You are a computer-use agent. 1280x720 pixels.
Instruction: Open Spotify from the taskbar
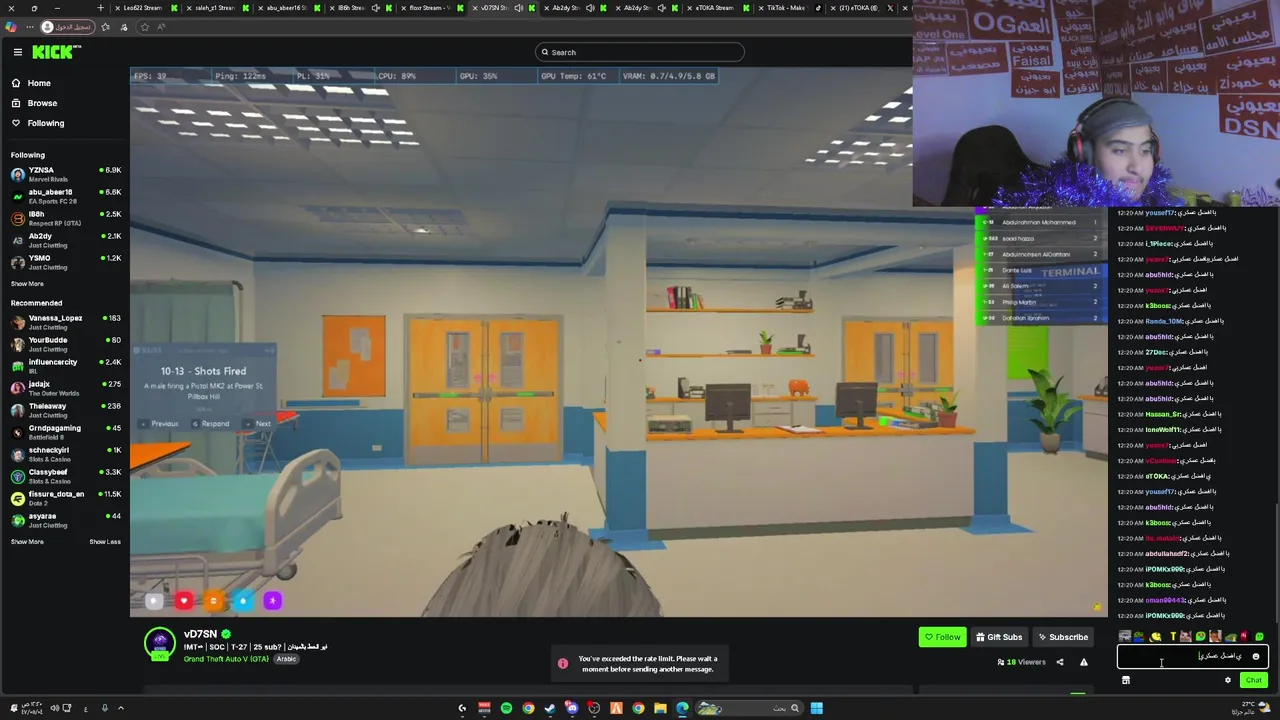[x=506, y=709]
